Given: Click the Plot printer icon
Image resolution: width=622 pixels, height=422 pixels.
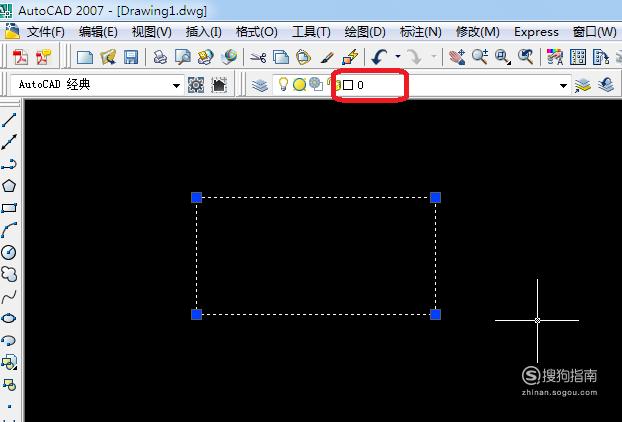Looking at the screenshot, I should click(160, 58).
